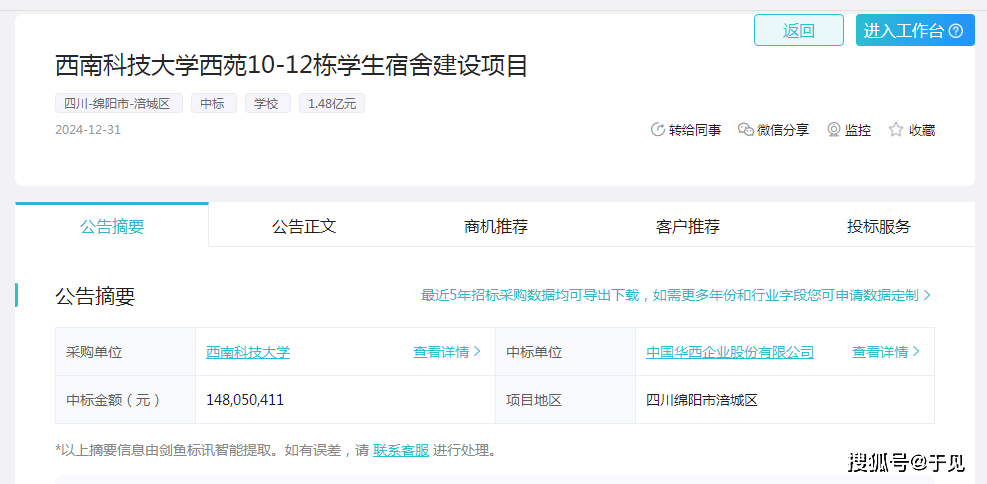Image resolution: width=987 pixels, height=484 pixels.
Task: Click the date 2024-12-31
Action: pos(88,130)
